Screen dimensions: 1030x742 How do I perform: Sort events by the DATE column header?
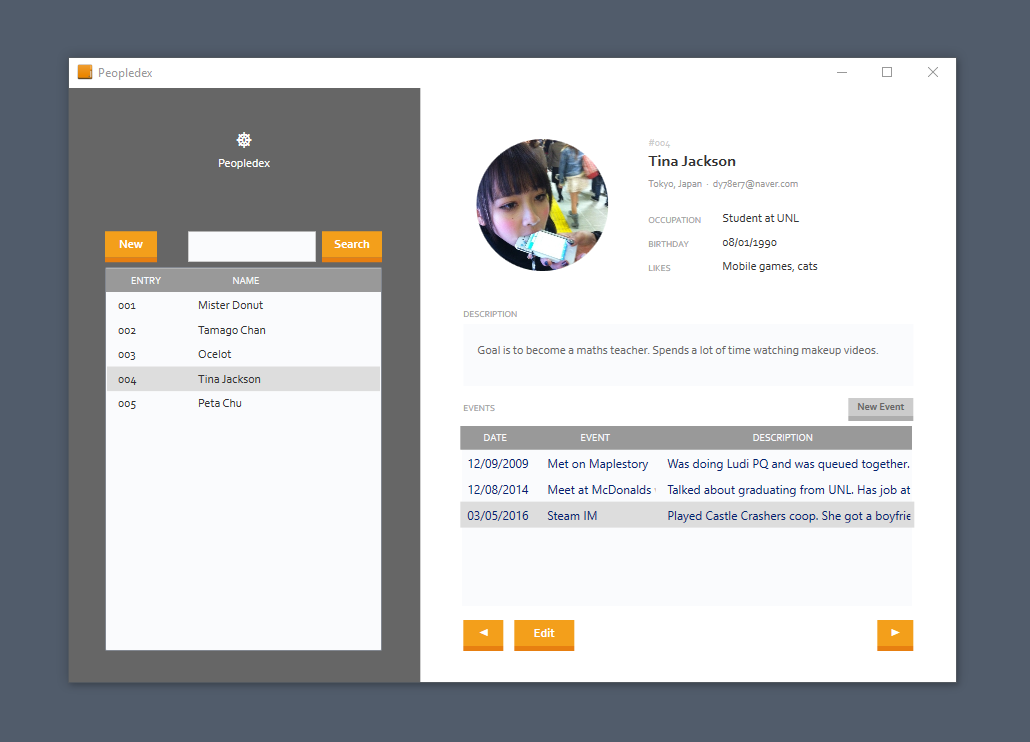tap(495, 438)
